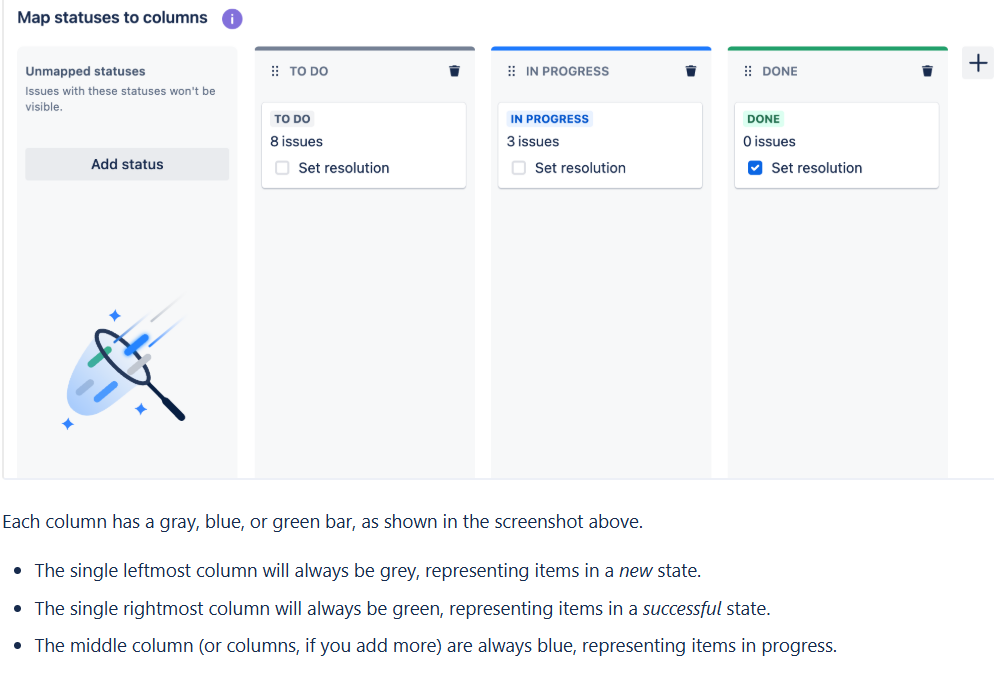This screenshot has height=673, width=994.
Task: Click the DONE status badge
Action: (x=763, y=118)
